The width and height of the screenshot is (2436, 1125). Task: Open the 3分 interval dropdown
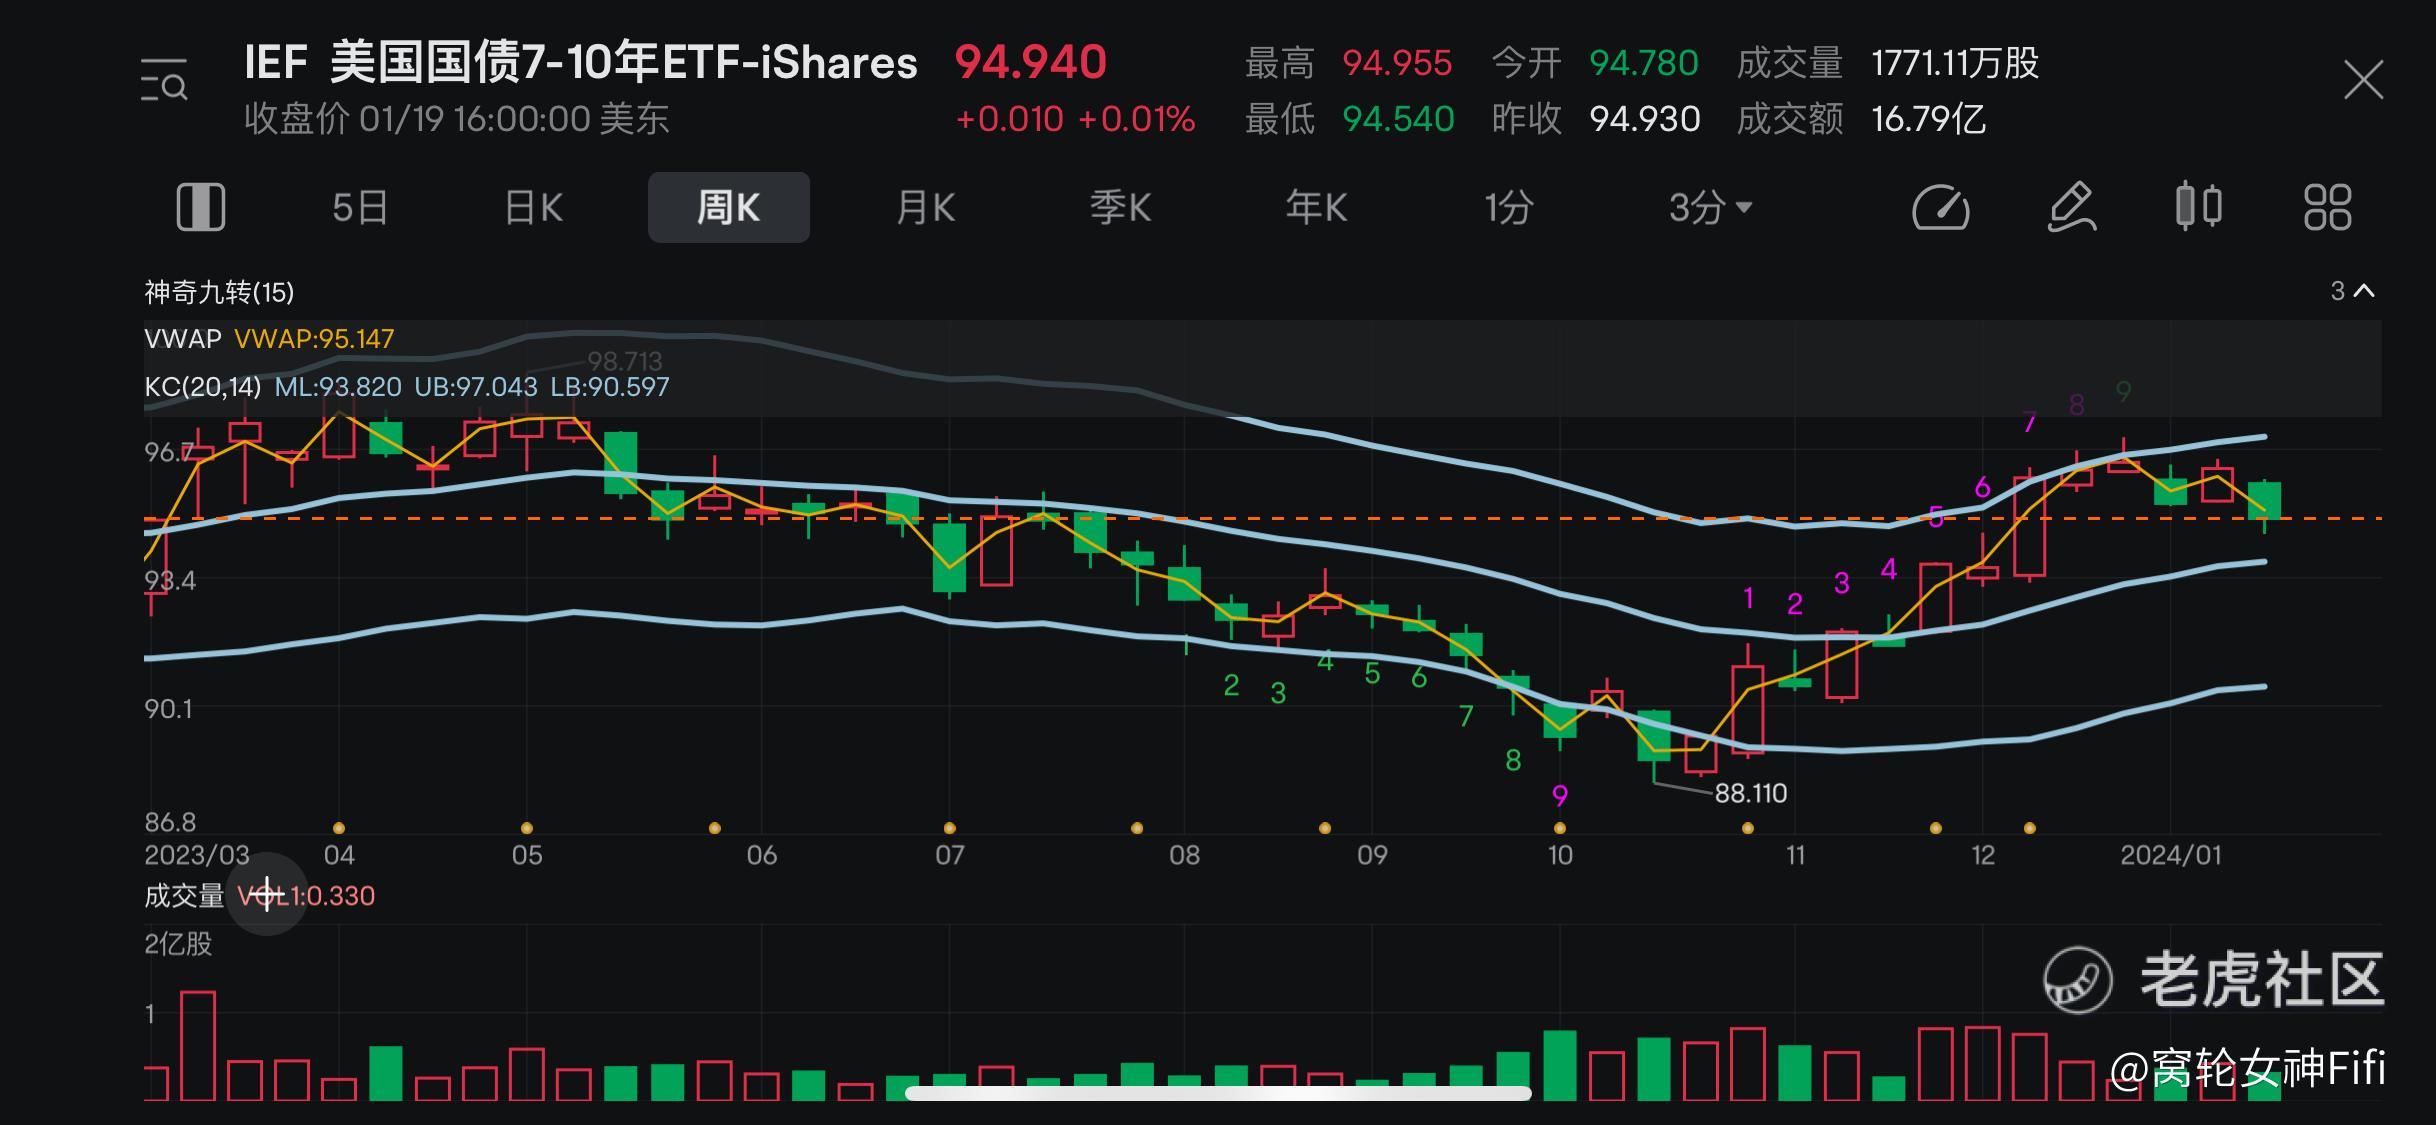tap(1710, 208)
